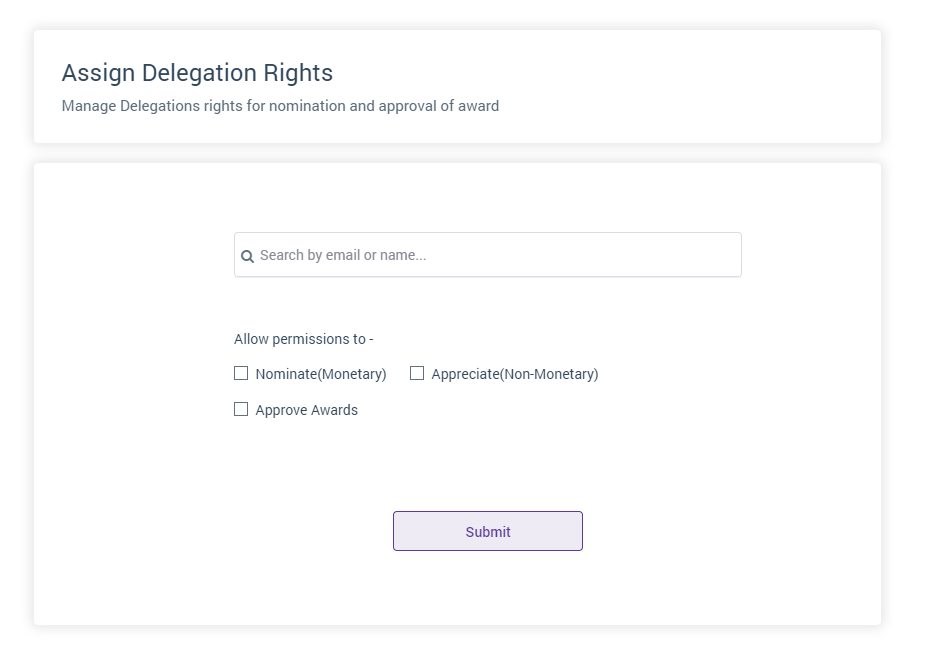Submit the delegation rights form

(x=488, y=531)
